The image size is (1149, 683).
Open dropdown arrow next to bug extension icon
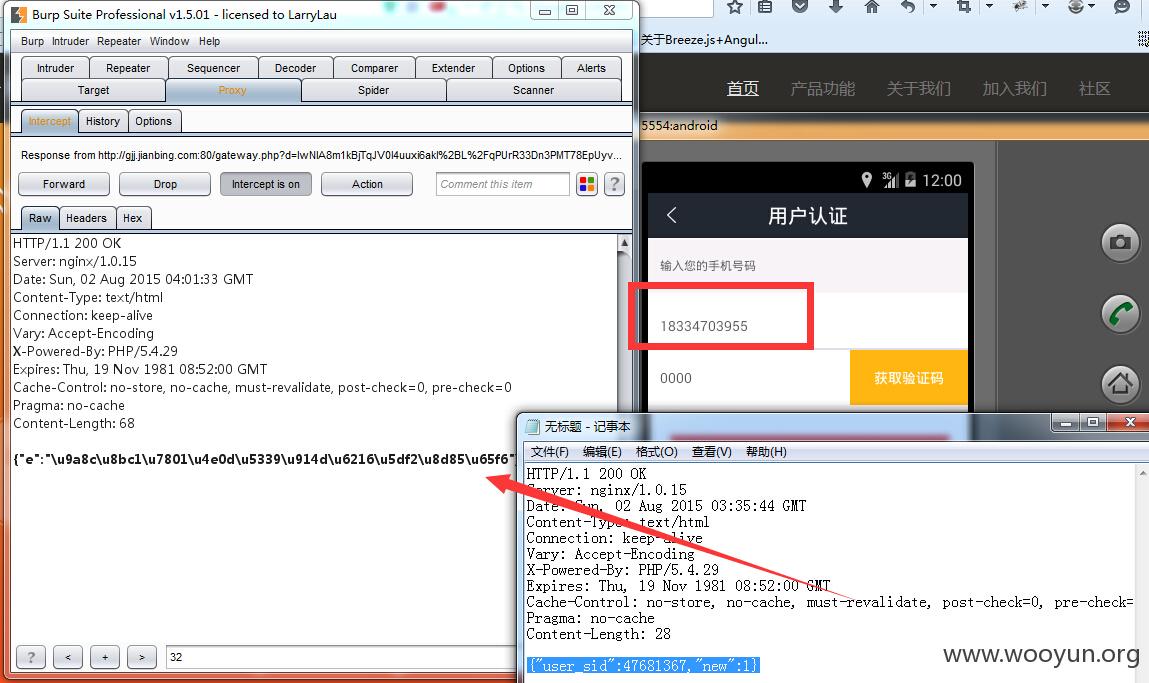pyautogui.click(x=1045, y=7)
